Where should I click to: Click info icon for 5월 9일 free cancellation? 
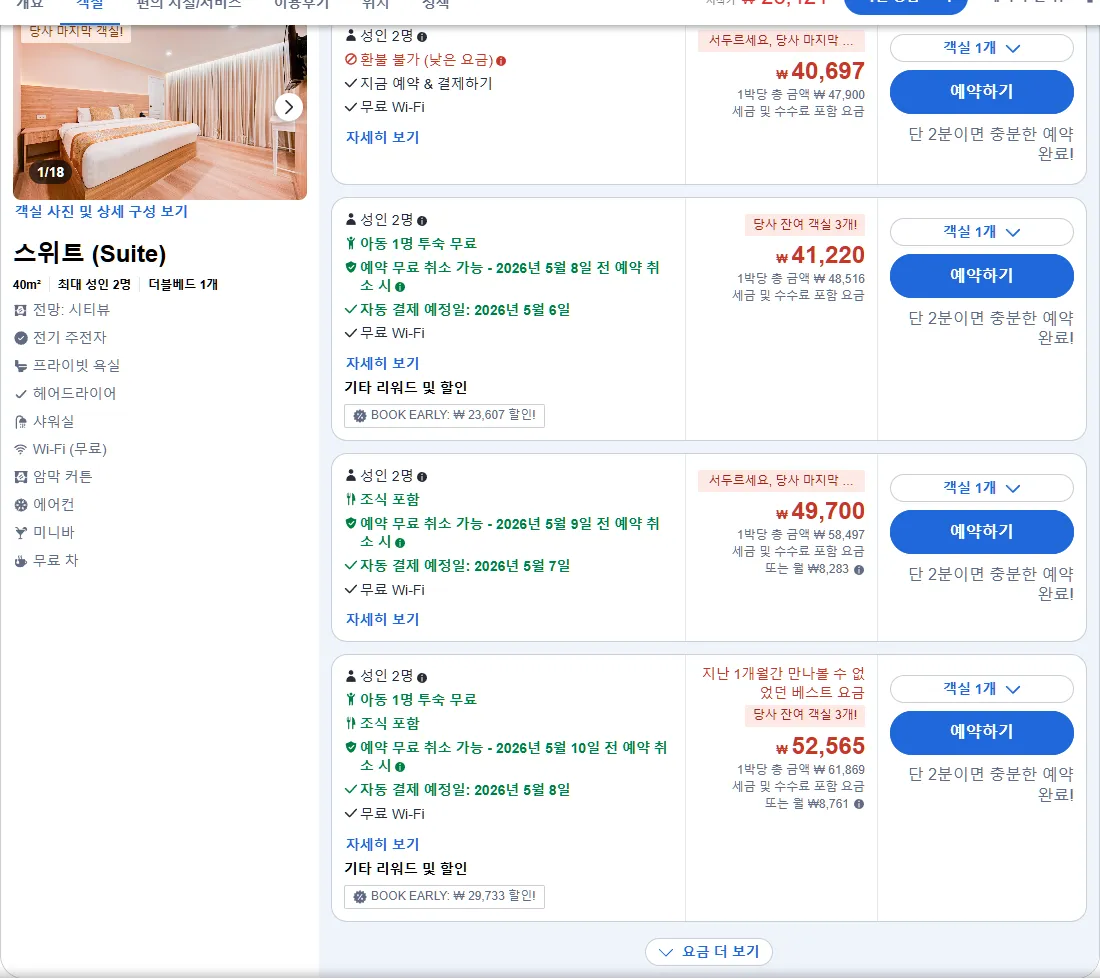click(x=400, y=543)
